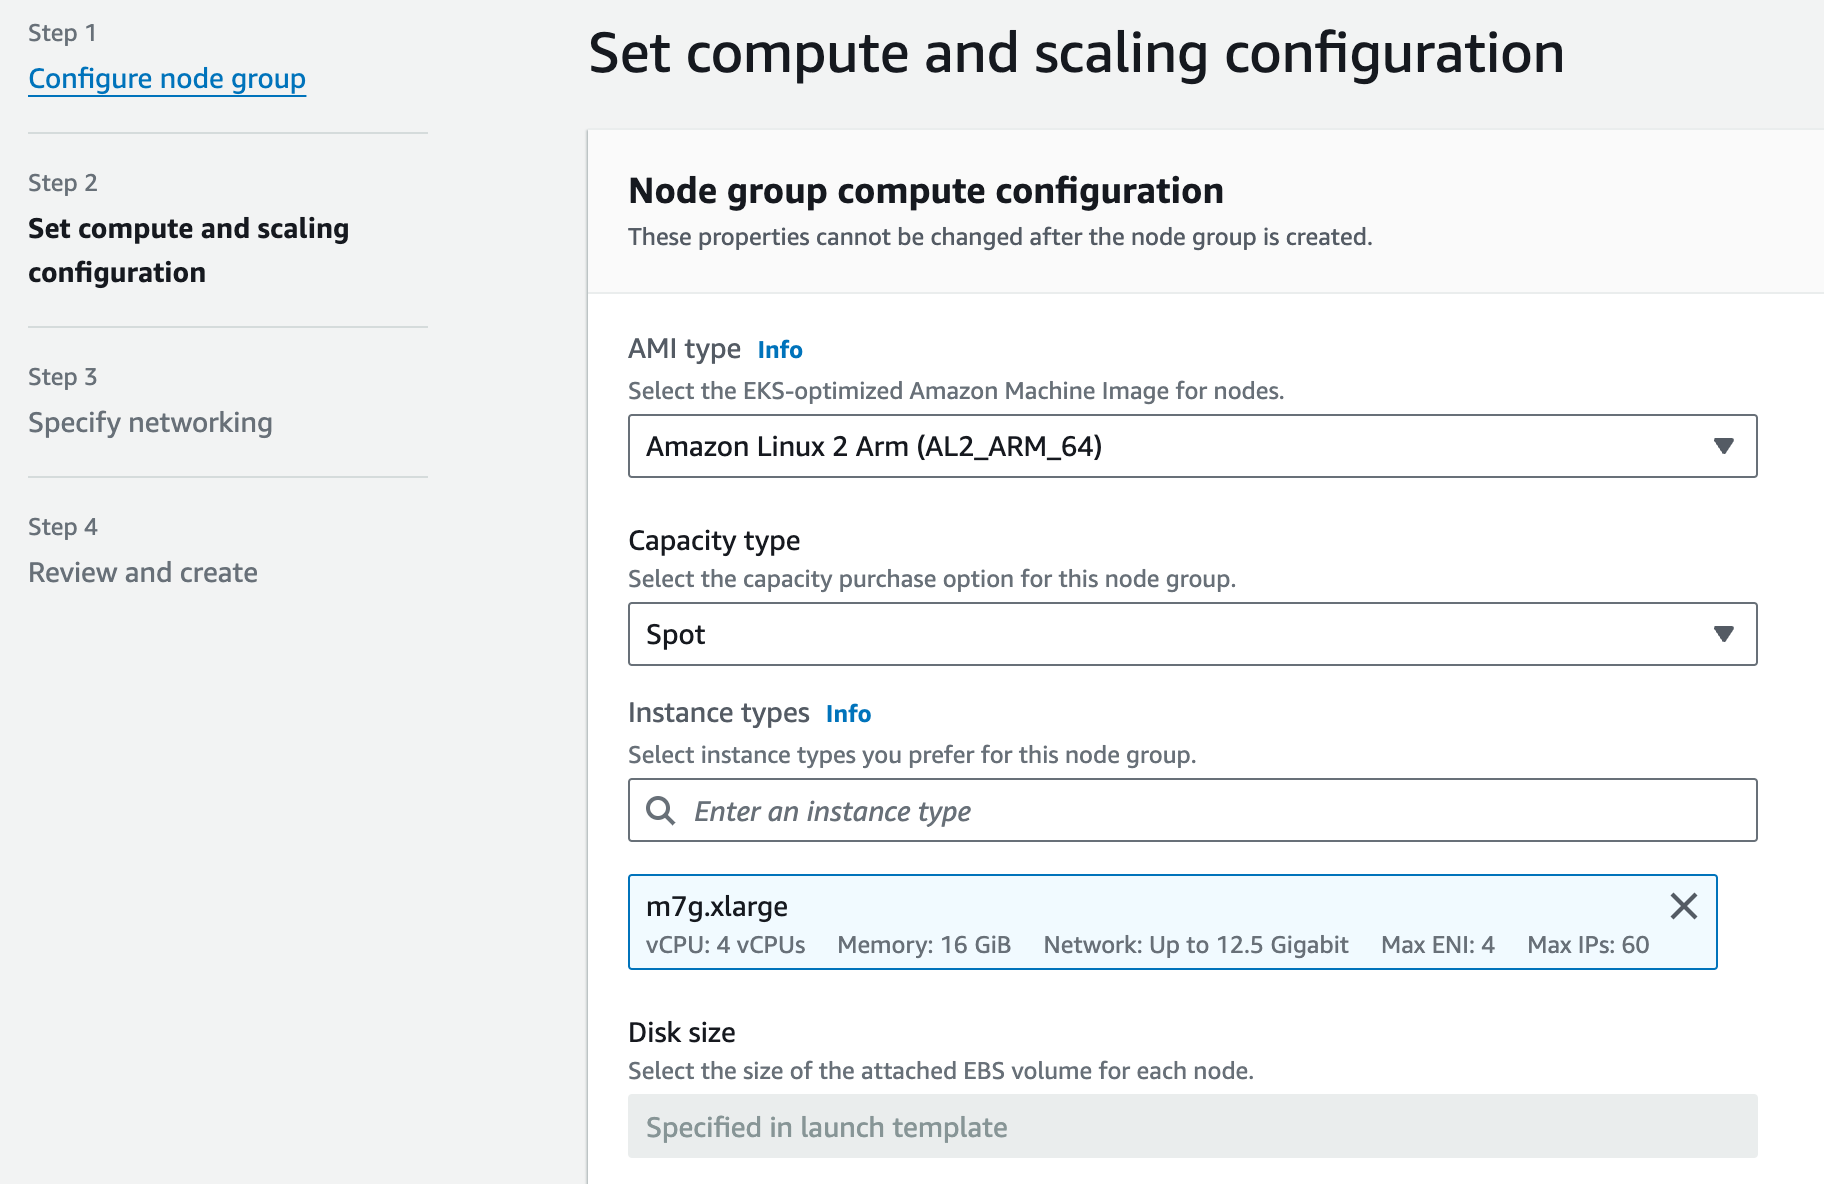Click the vCPU: 4 vCPUs detail

pos(725,945)
